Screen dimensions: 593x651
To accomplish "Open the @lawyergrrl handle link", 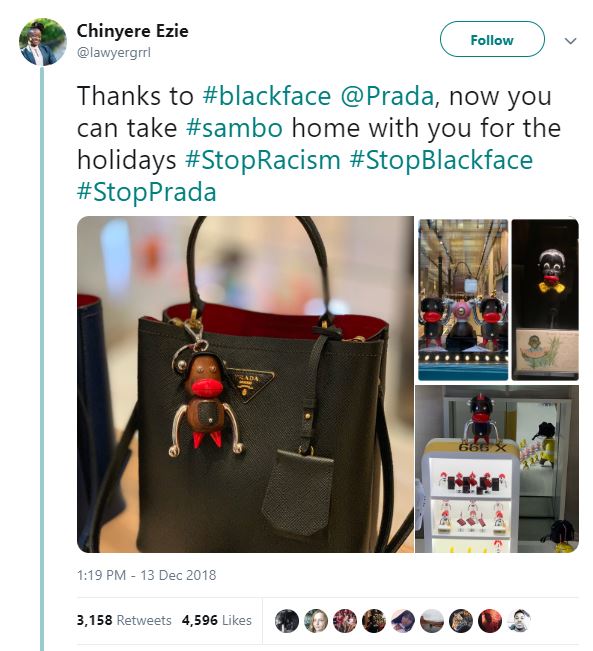I will pyautogui.click(x=114, y=53).
